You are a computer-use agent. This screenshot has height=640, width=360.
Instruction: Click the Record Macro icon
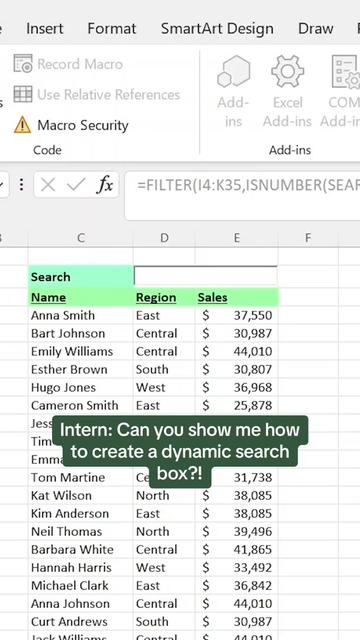(x=23, y=64)
